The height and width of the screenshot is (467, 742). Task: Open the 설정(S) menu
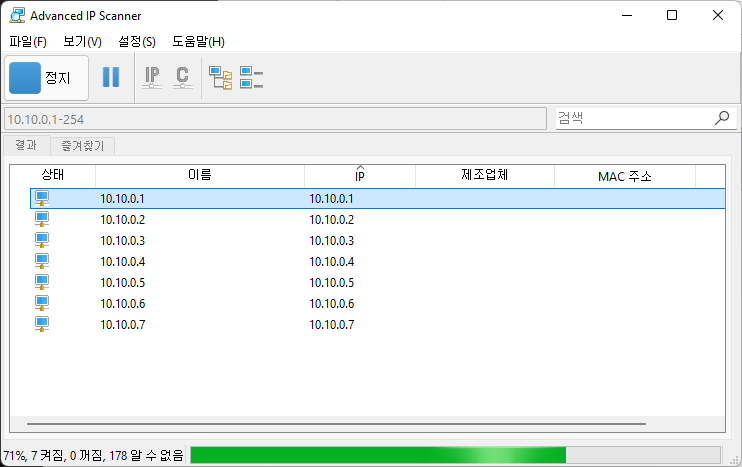[x=137, y=42]
